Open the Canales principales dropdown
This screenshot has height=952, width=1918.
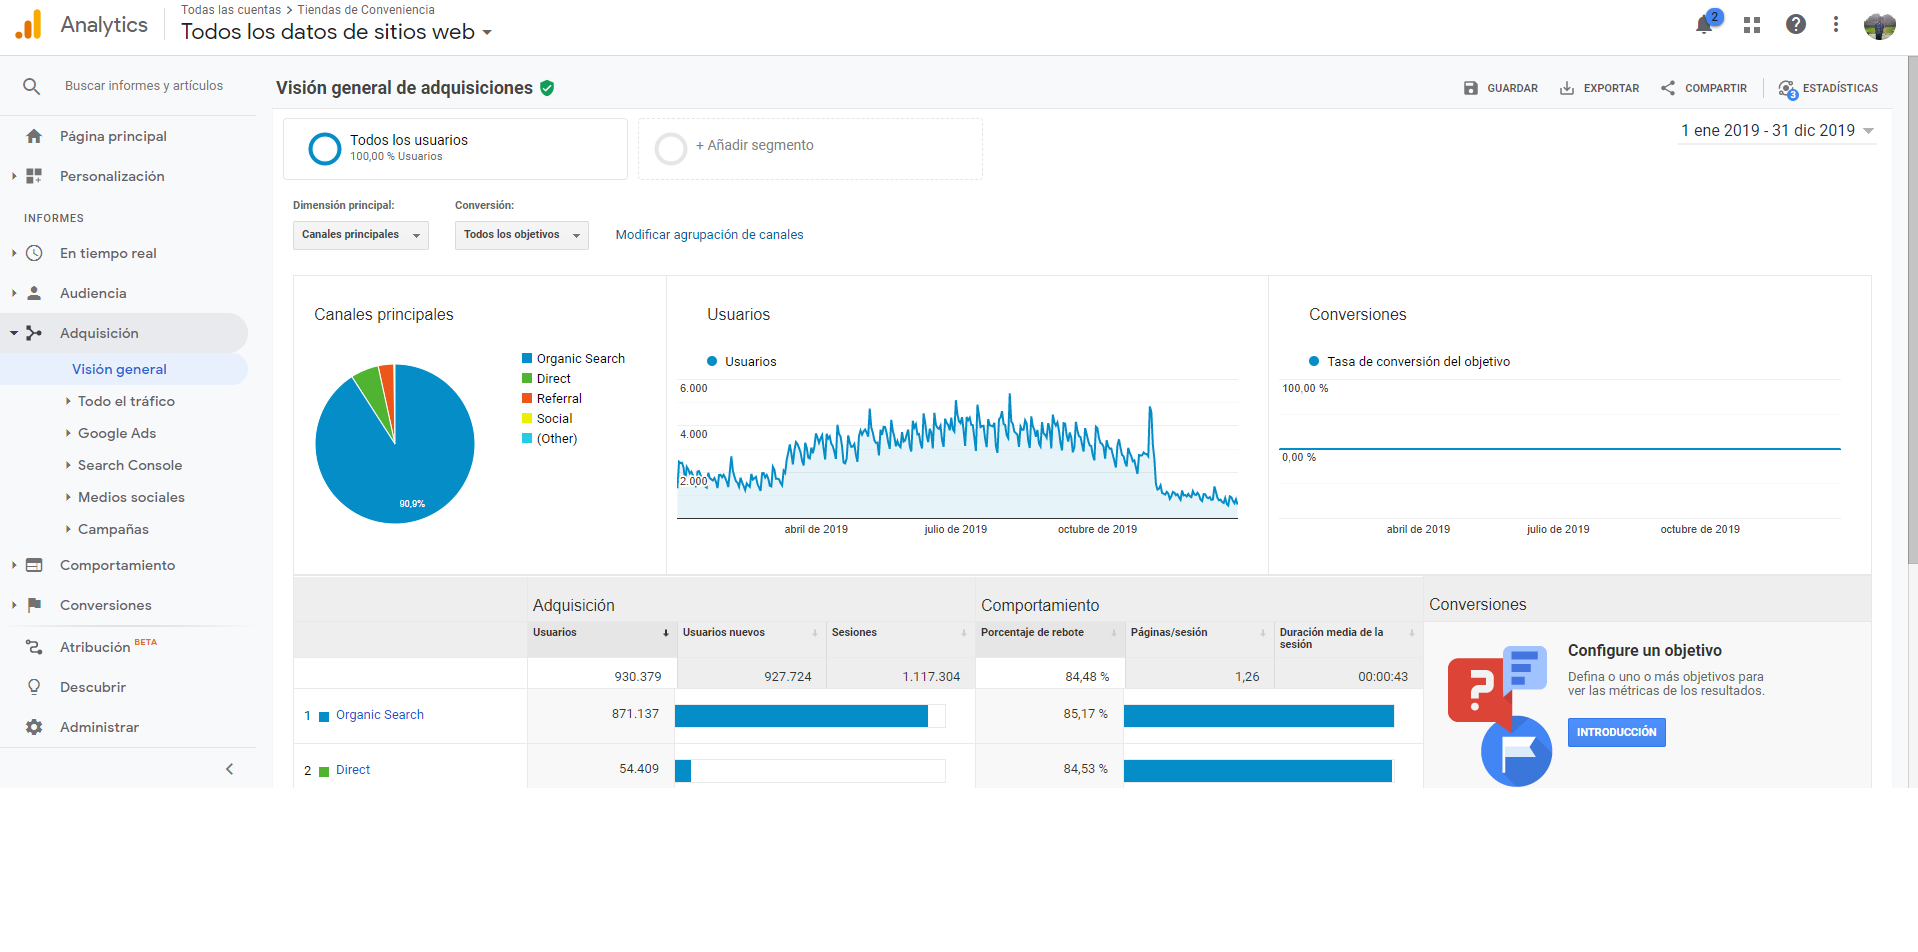pos(361,235)
